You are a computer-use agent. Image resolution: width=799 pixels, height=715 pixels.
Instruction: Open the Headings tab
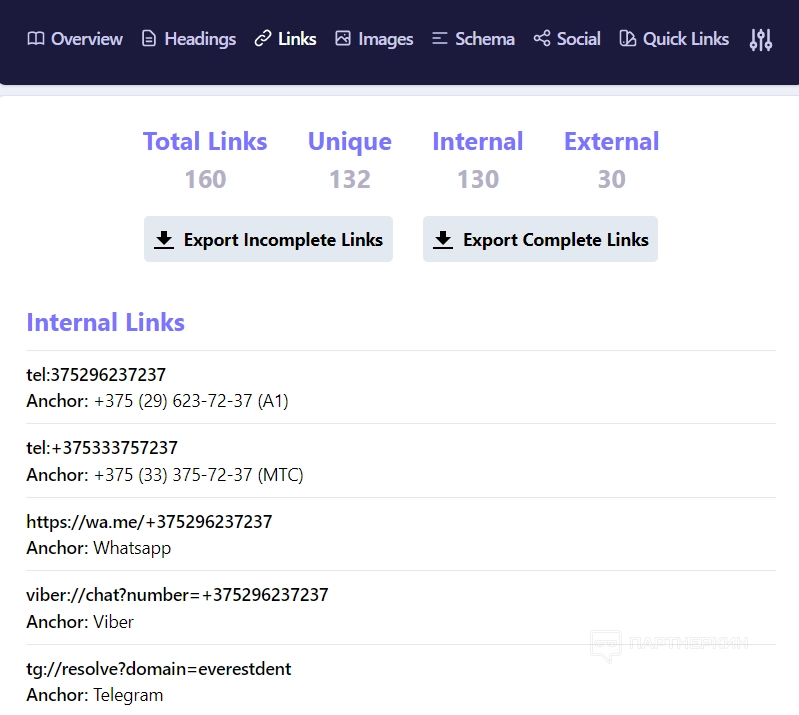pos(189,39)
